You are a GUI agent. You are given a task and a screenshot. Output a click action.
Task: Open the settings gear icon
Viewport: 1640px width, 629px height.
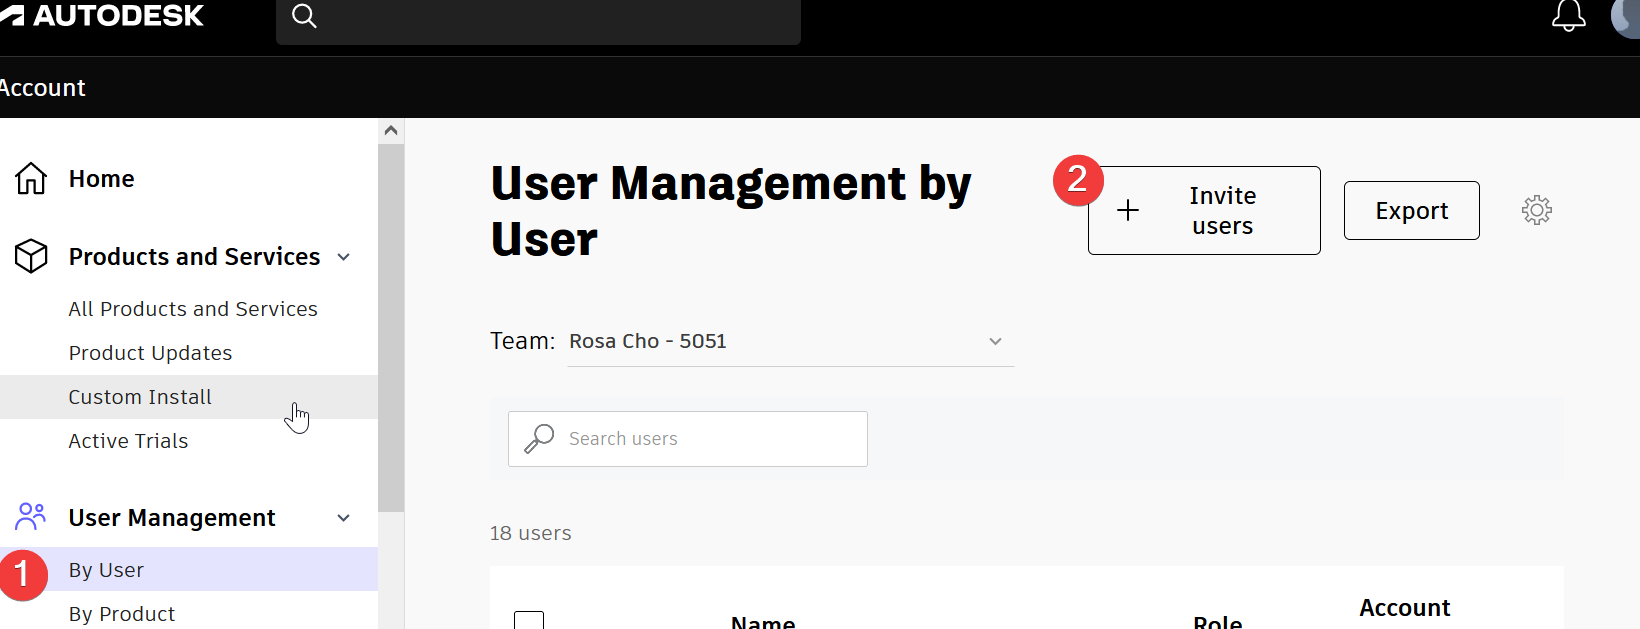click(x=1537, y=210)
